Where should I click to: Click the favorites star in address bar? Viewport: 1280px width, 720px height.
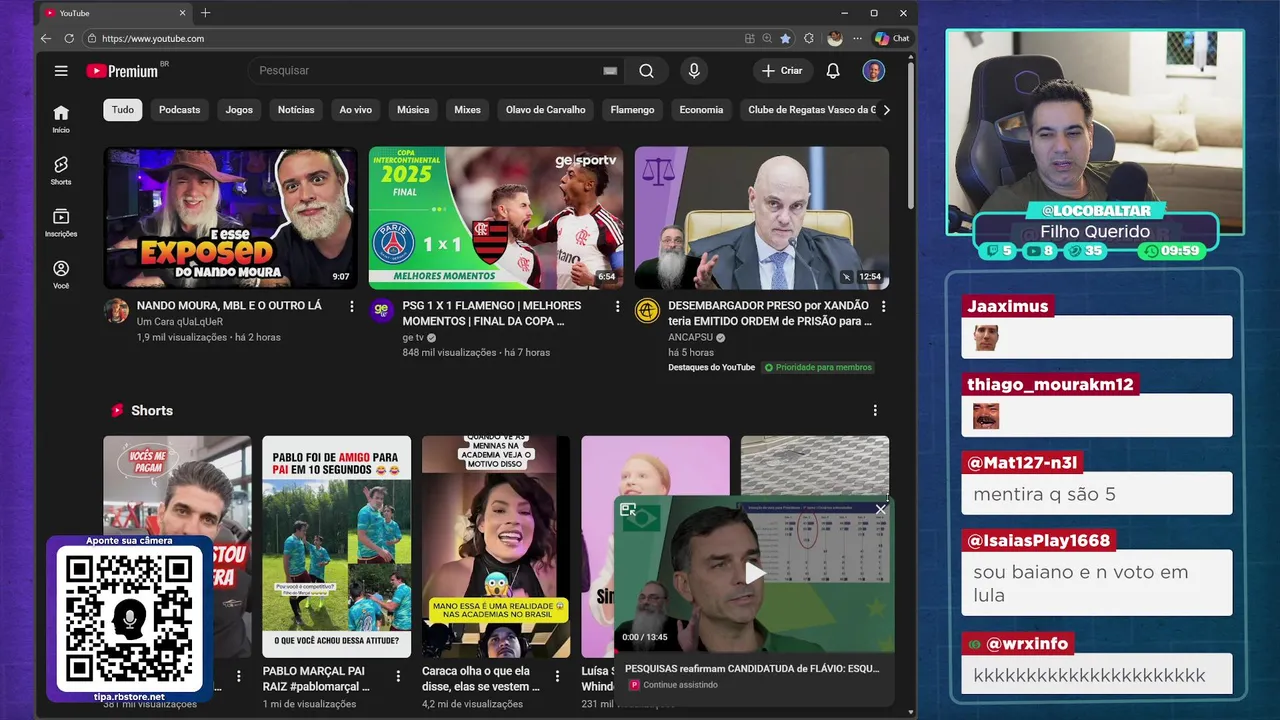[785, 38]
